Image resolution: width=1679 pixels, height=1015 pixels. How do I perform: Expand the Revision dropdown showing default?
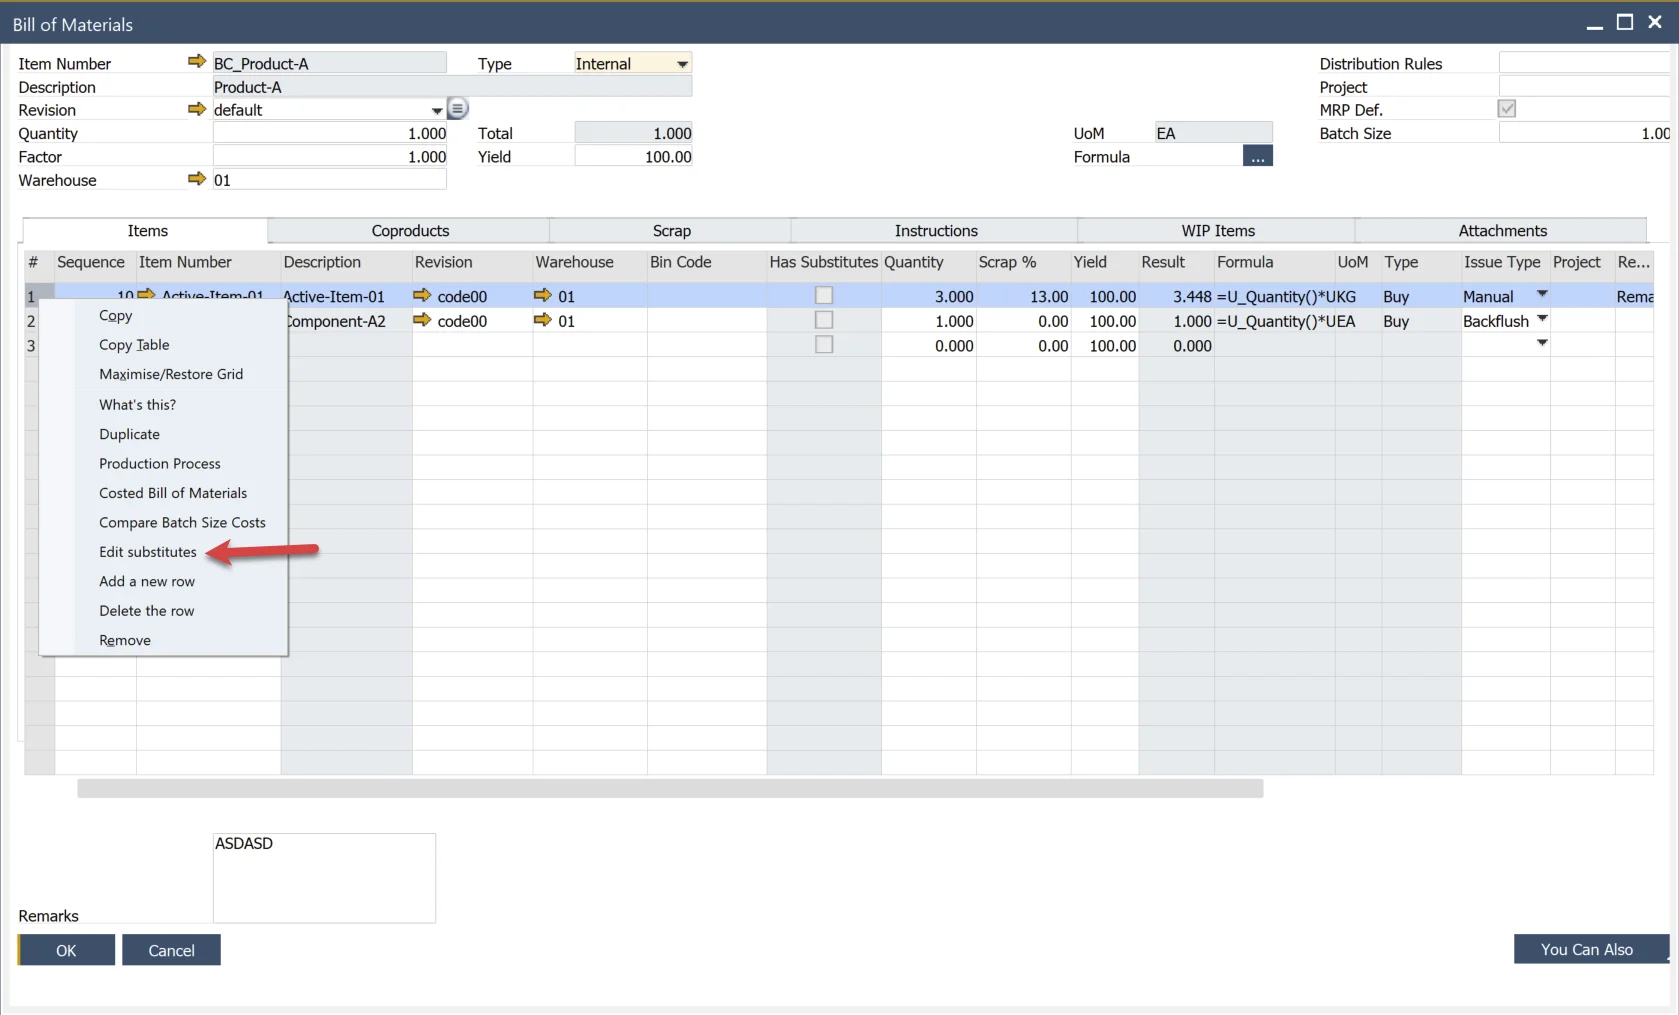(437, 110)
